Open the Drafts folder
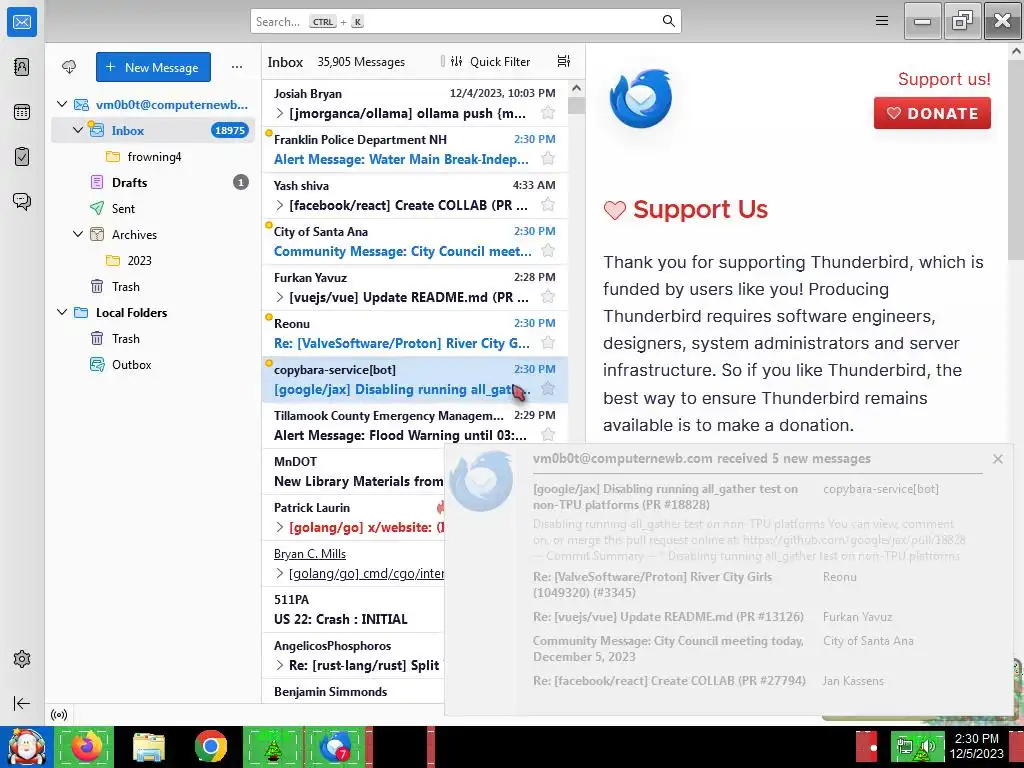 point(153,182)
